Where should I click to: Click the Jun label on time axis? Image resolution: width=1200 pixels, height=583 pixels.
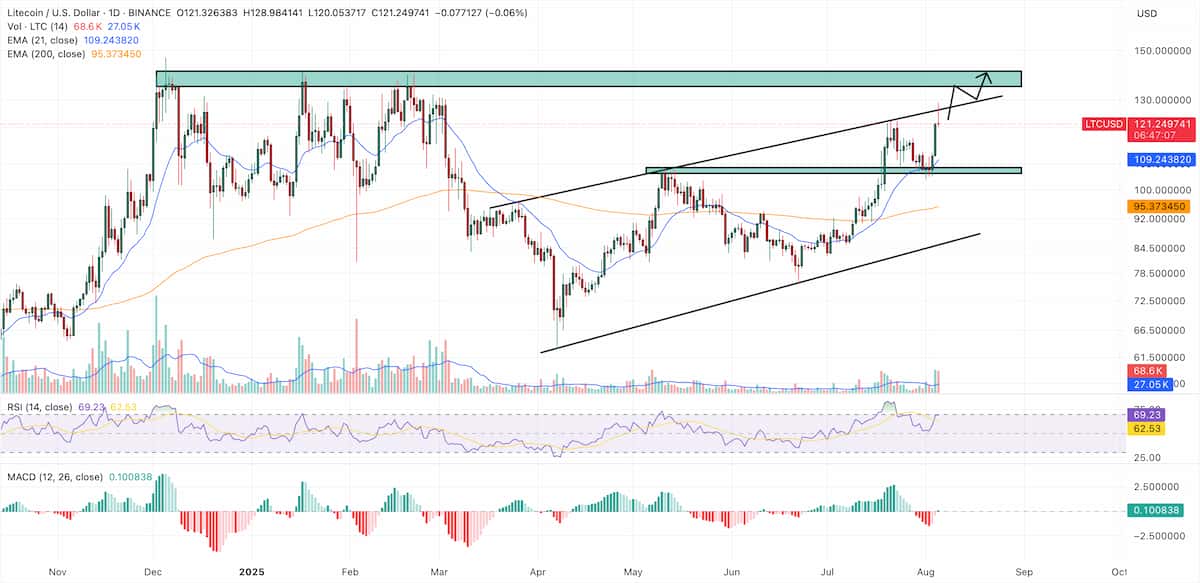tap(733, 572)
